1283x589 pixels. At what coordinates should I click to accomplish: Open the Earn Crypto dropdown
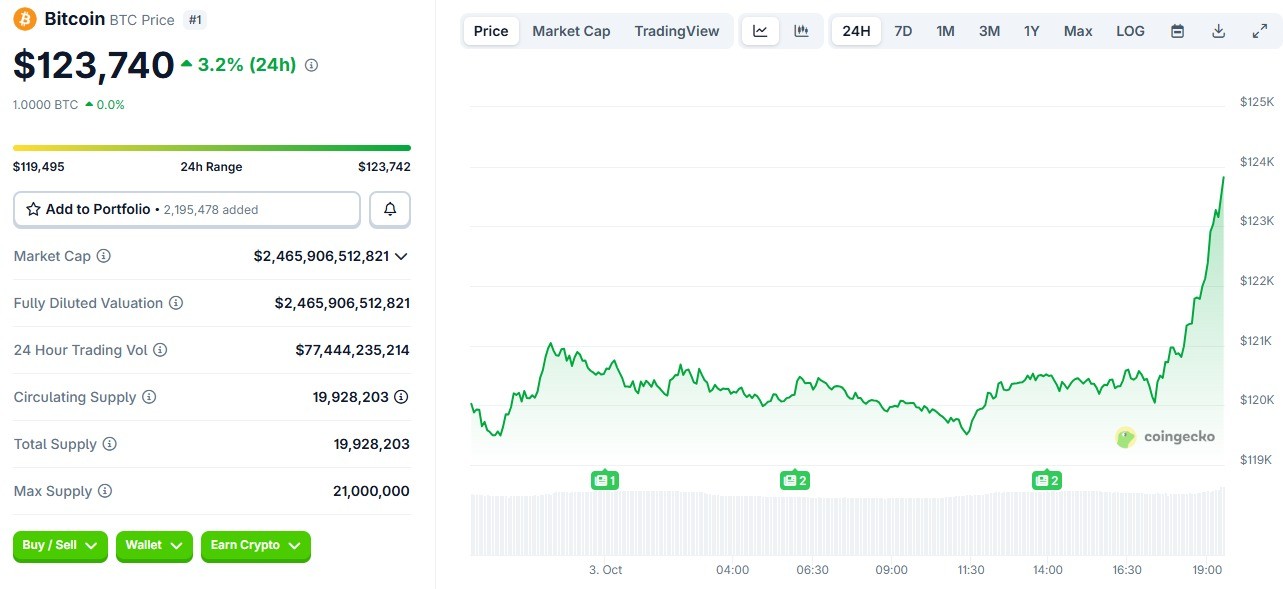click(255, 545)
